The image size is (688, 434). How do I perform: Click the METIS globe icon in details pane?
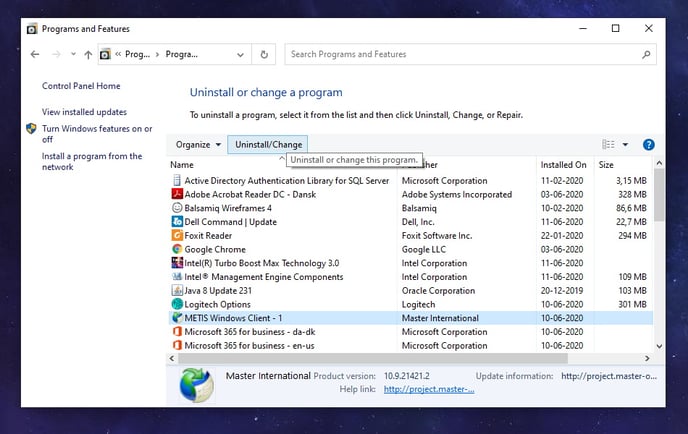coord(196,385)
